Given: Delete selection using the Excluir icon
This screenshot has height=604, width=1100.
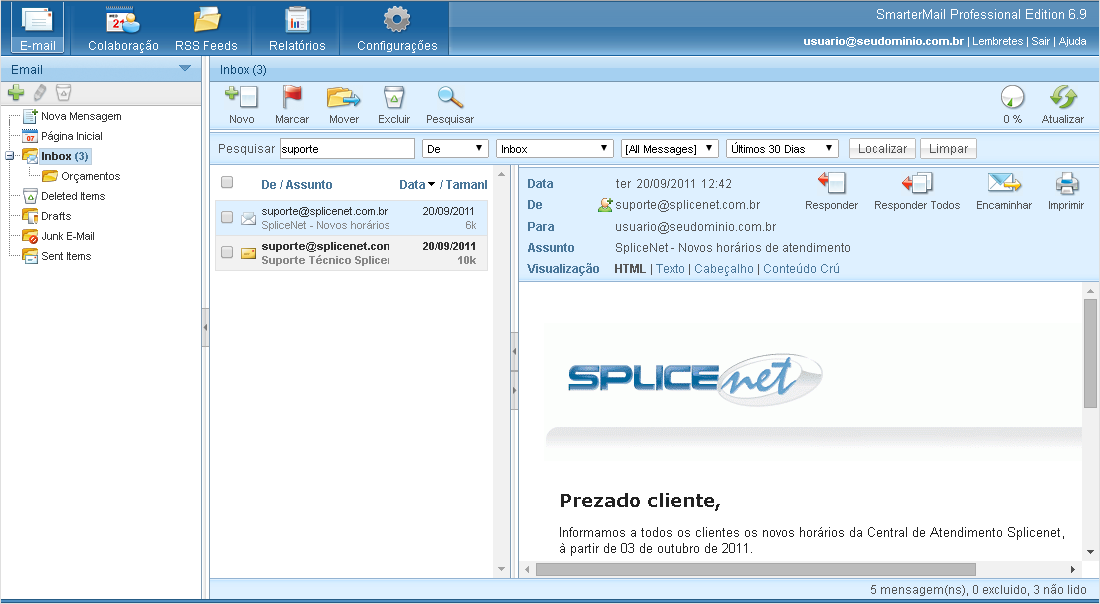Looking at the screenshot, I should pyautogui.click(x=394, y=98).
